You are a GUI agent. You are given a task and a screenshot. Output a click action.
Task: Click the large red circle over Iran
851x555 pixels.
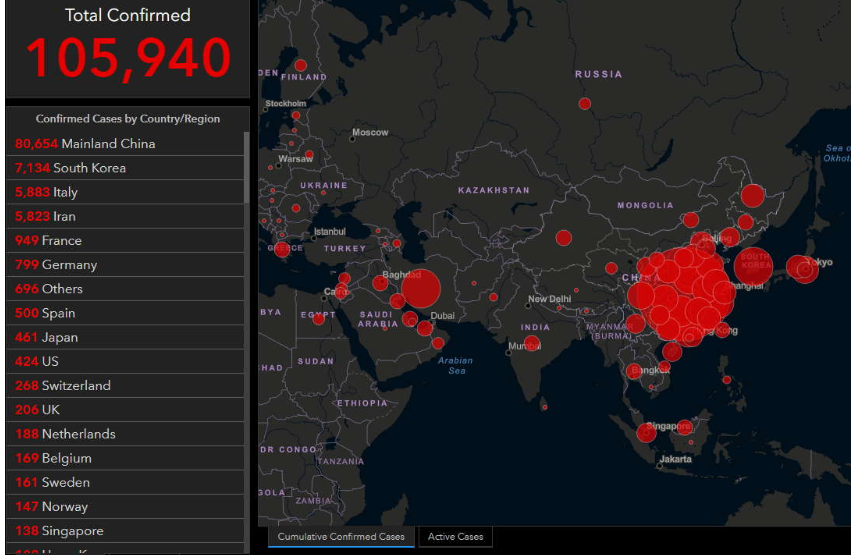(421, 289)
